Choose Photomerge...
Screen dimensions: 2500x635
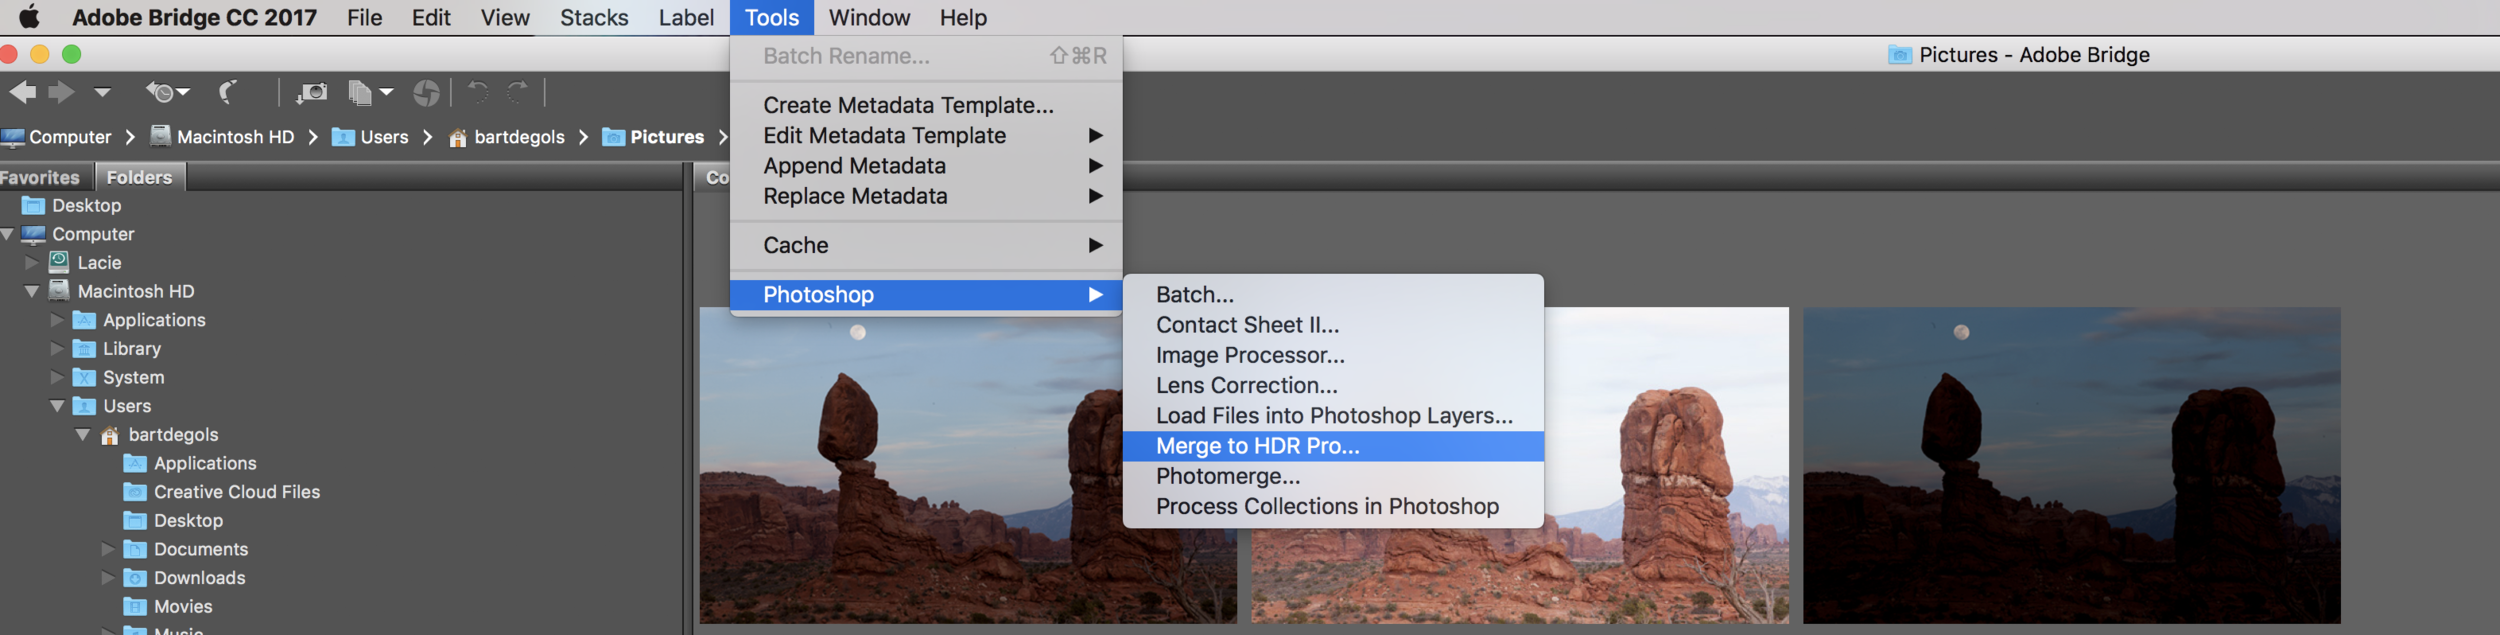pos(1333,476)
